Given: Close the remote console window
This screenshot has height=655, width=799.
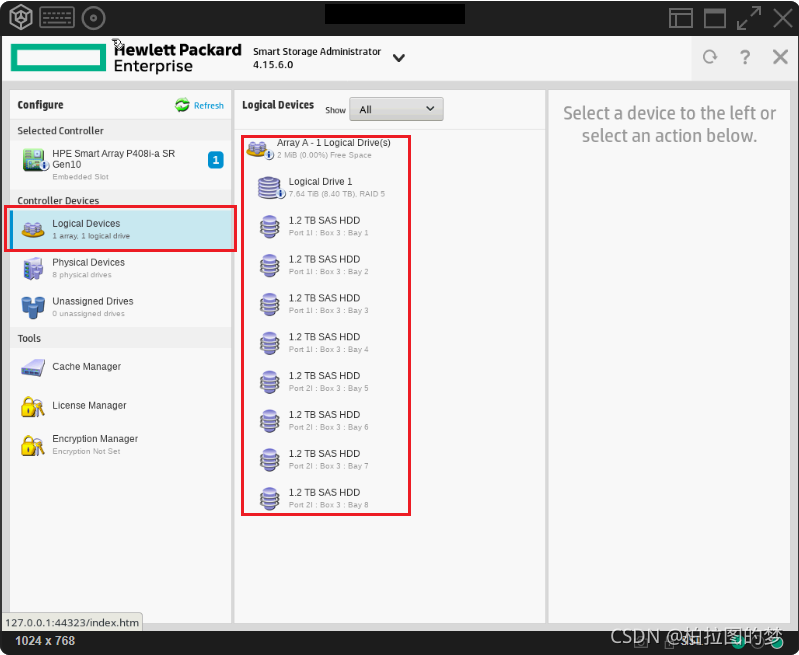Looking at the screenshot, I should click(x=782, y=18).
